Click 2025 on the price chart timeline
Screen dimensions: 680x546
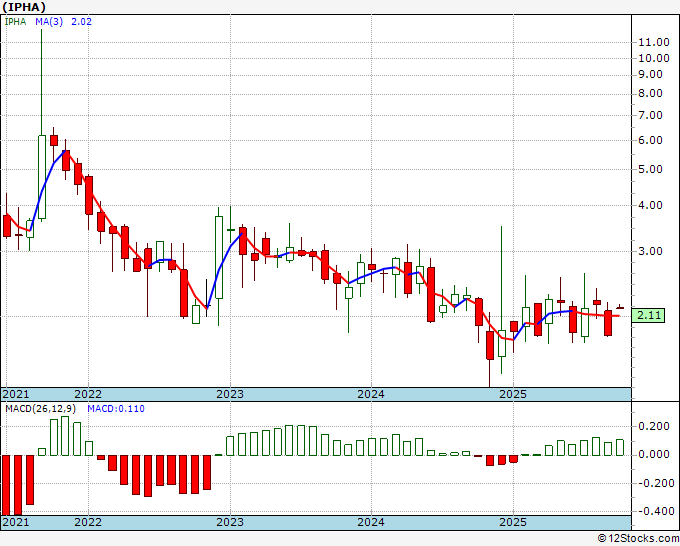pos(513,394)
